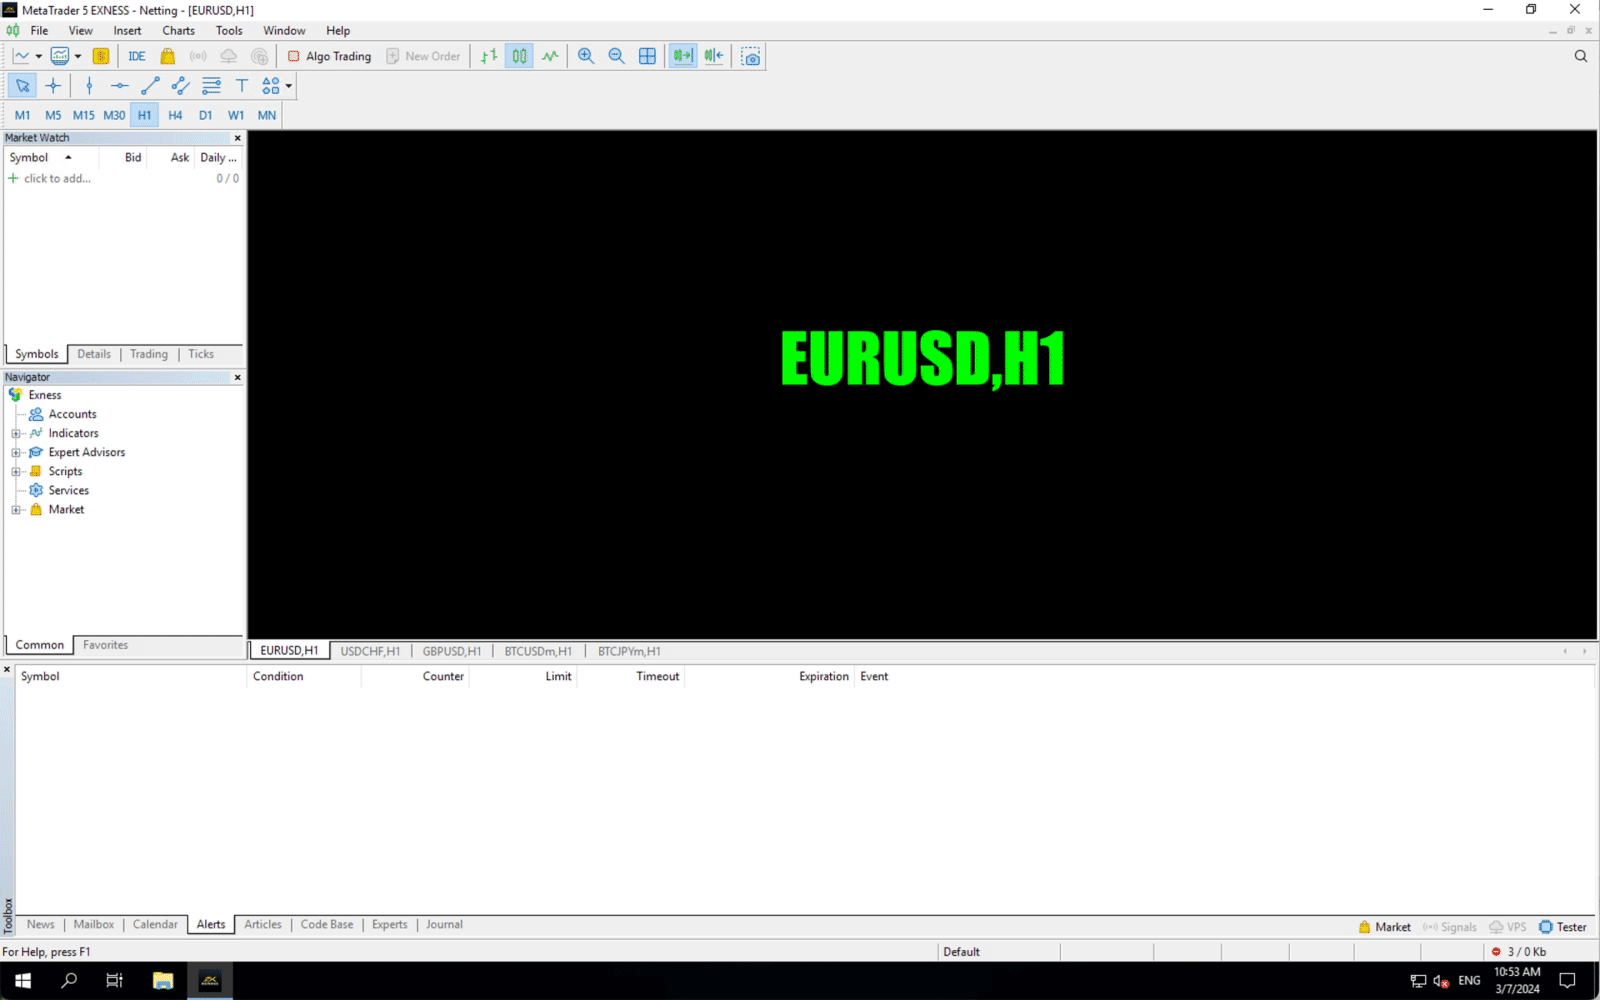This screenshot has height=1000, width=1600.
Task: Open the IDE from the toolbar
Action: [136, 56]
